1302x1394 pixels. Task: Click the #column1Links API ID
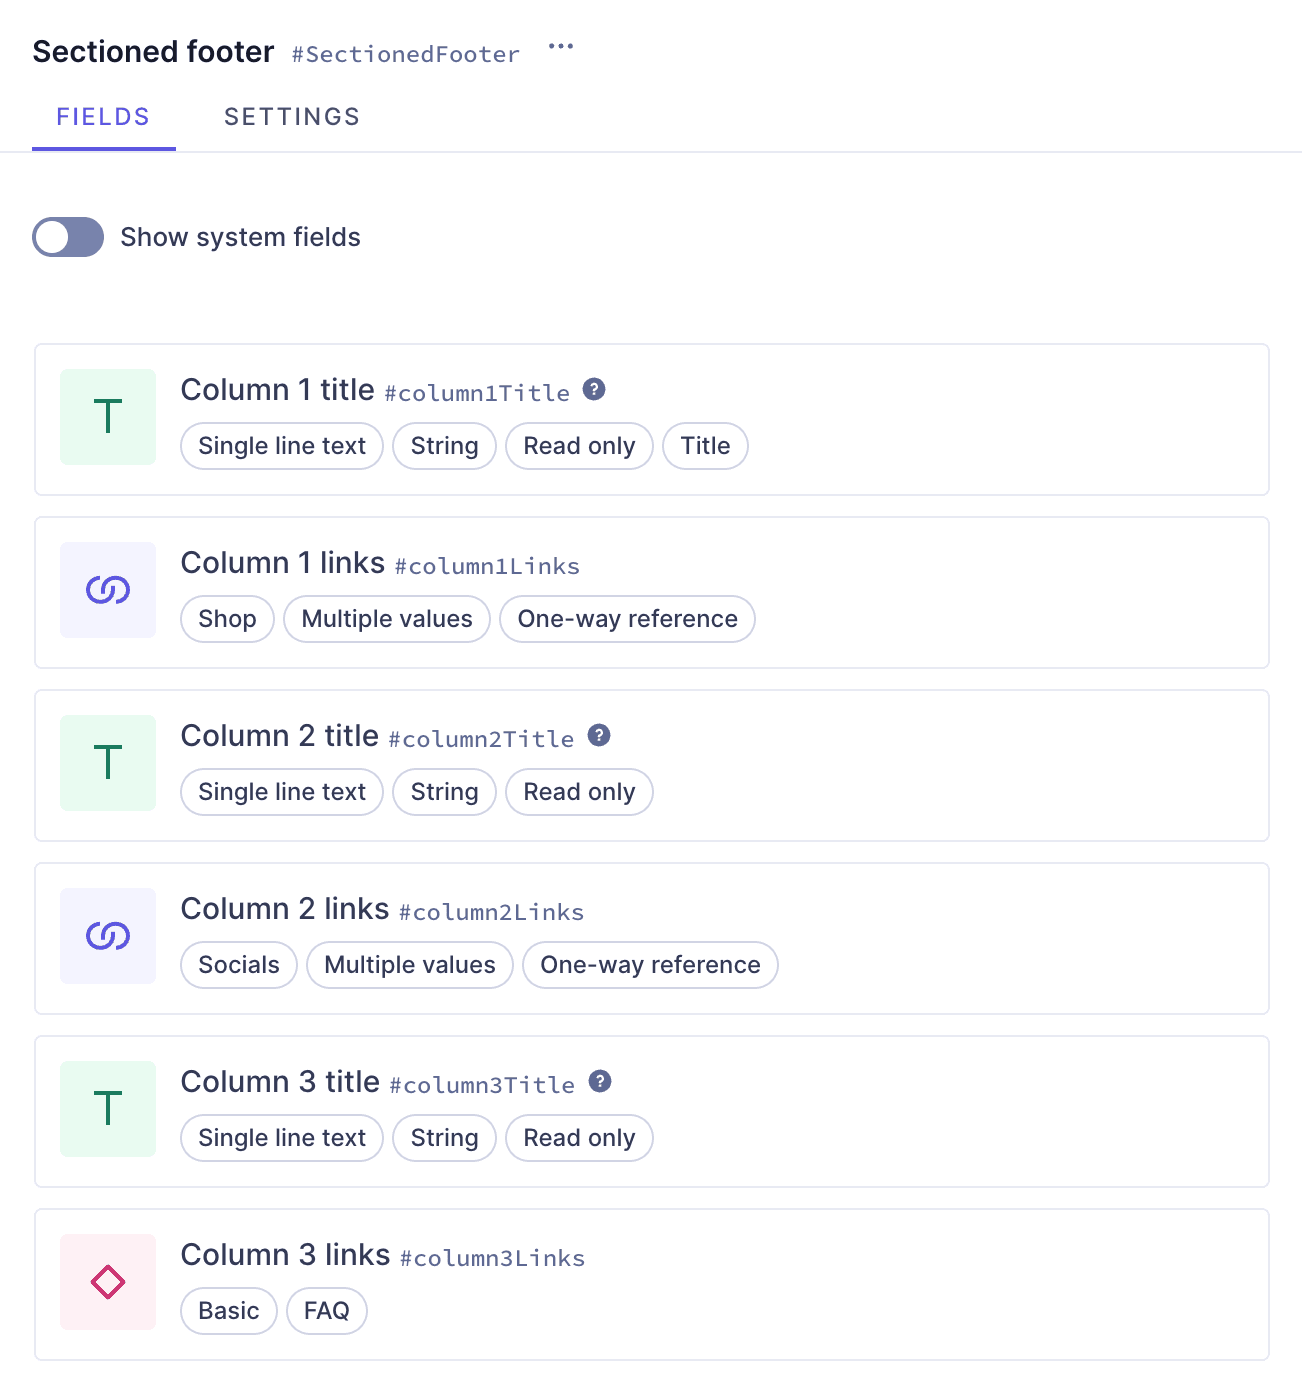[x=487, y=567]
